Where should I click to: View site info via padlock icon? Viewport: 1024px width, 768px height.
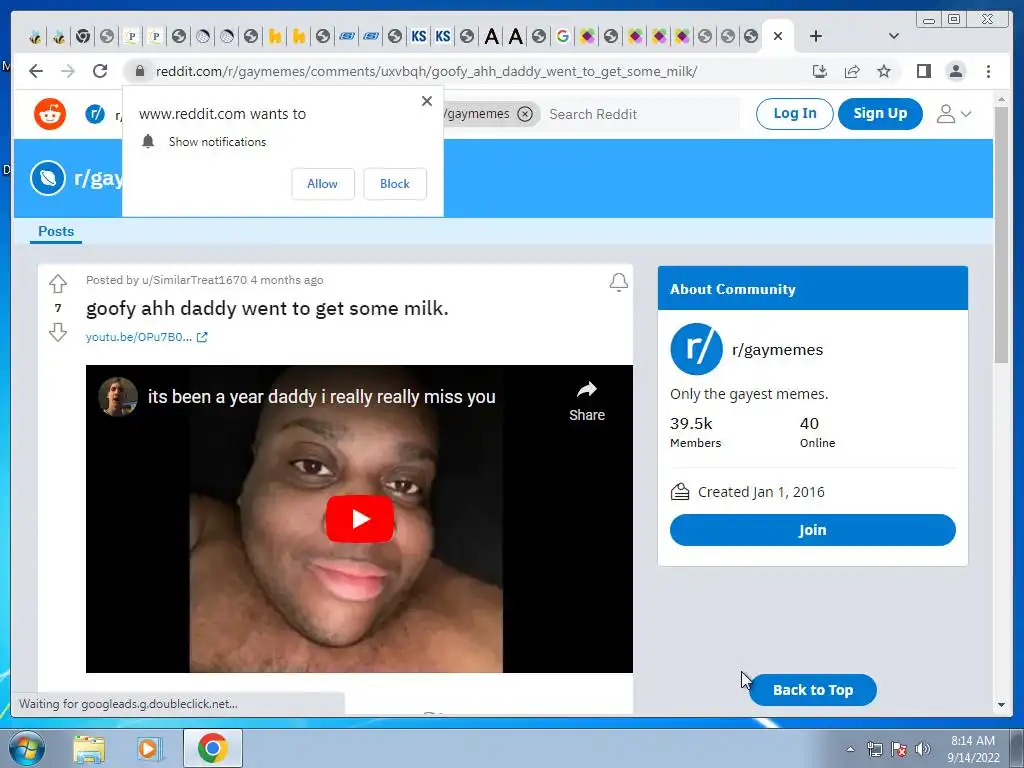(139, 71)
